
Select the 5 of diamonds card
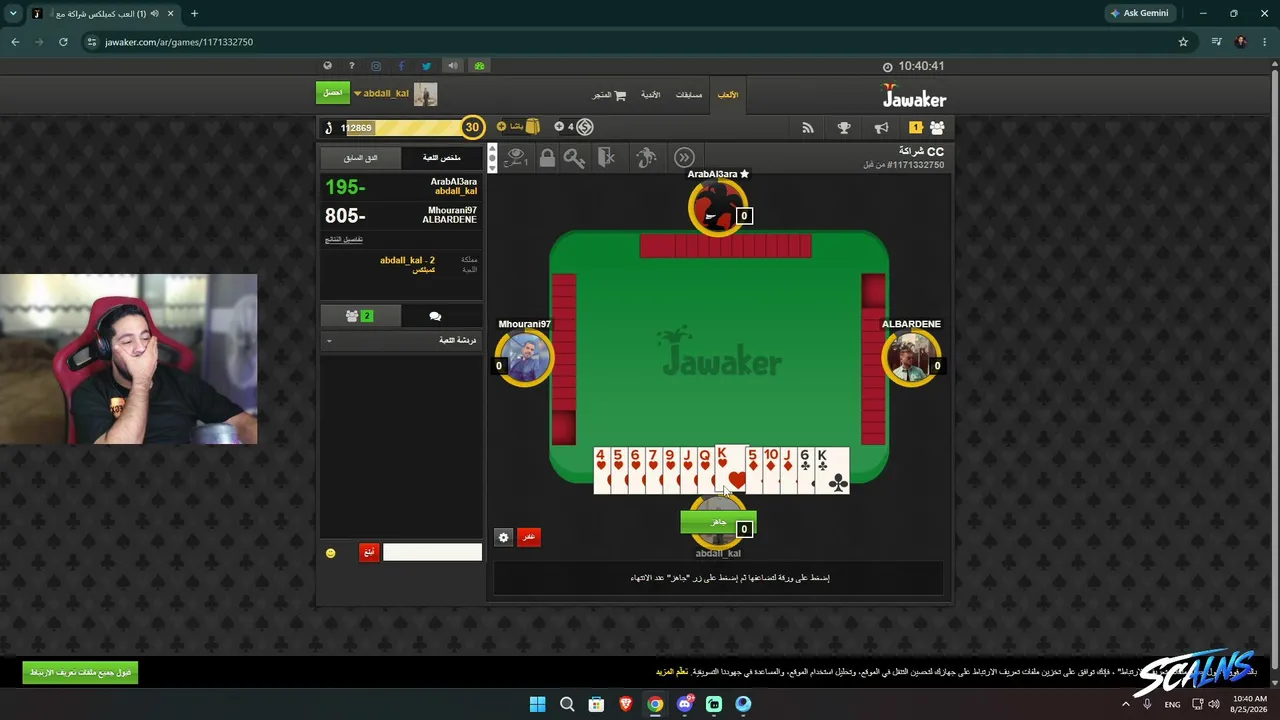pyautogui.click(x=755, y=470)
